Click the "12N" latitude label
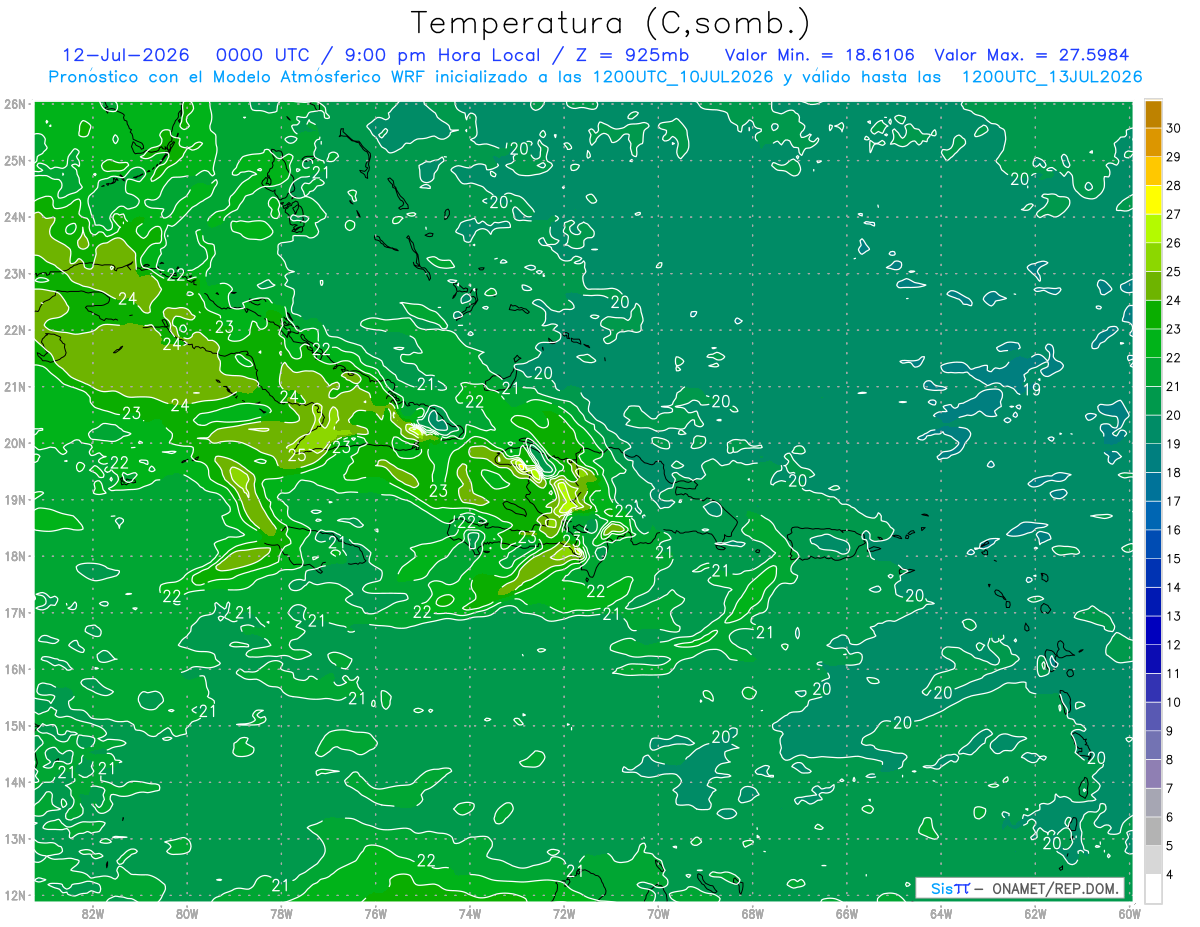1200x927 pixels. [15, 895]
